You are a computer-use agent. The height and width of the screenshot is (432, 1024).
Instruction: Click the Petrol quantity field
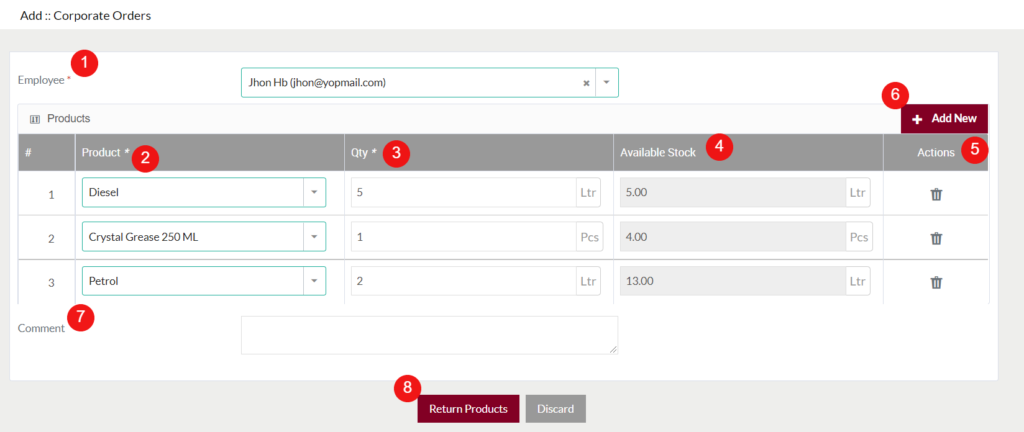(462, 281)
